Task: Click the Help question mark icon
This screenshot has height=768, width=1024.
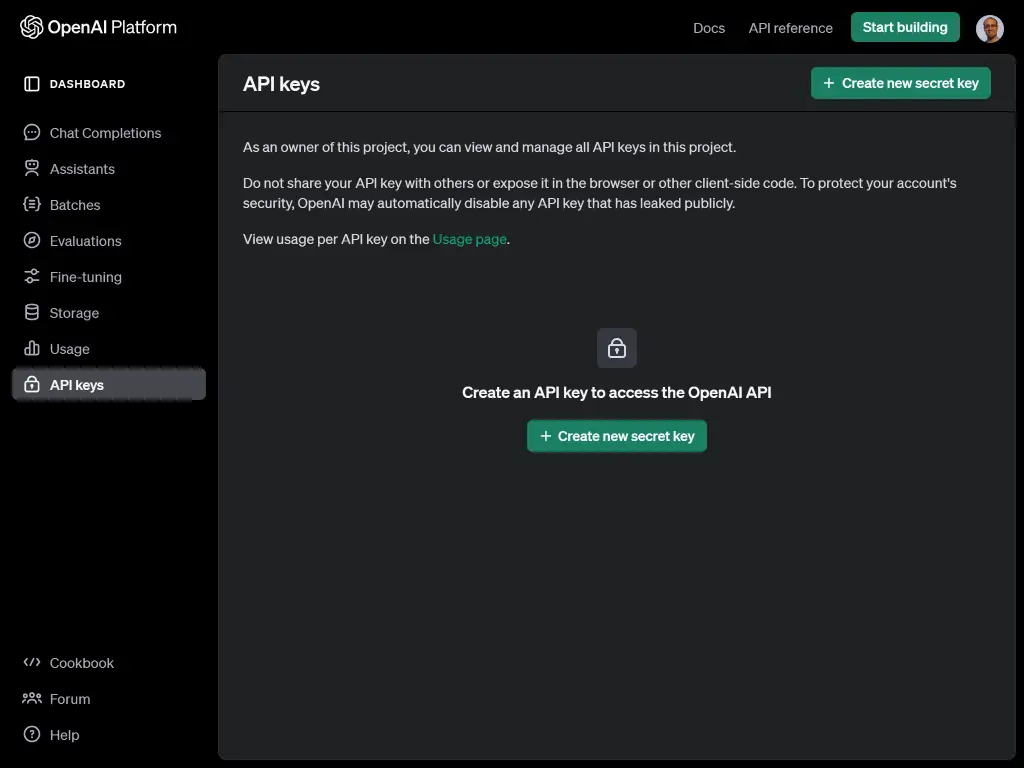Action: point(31,734)
